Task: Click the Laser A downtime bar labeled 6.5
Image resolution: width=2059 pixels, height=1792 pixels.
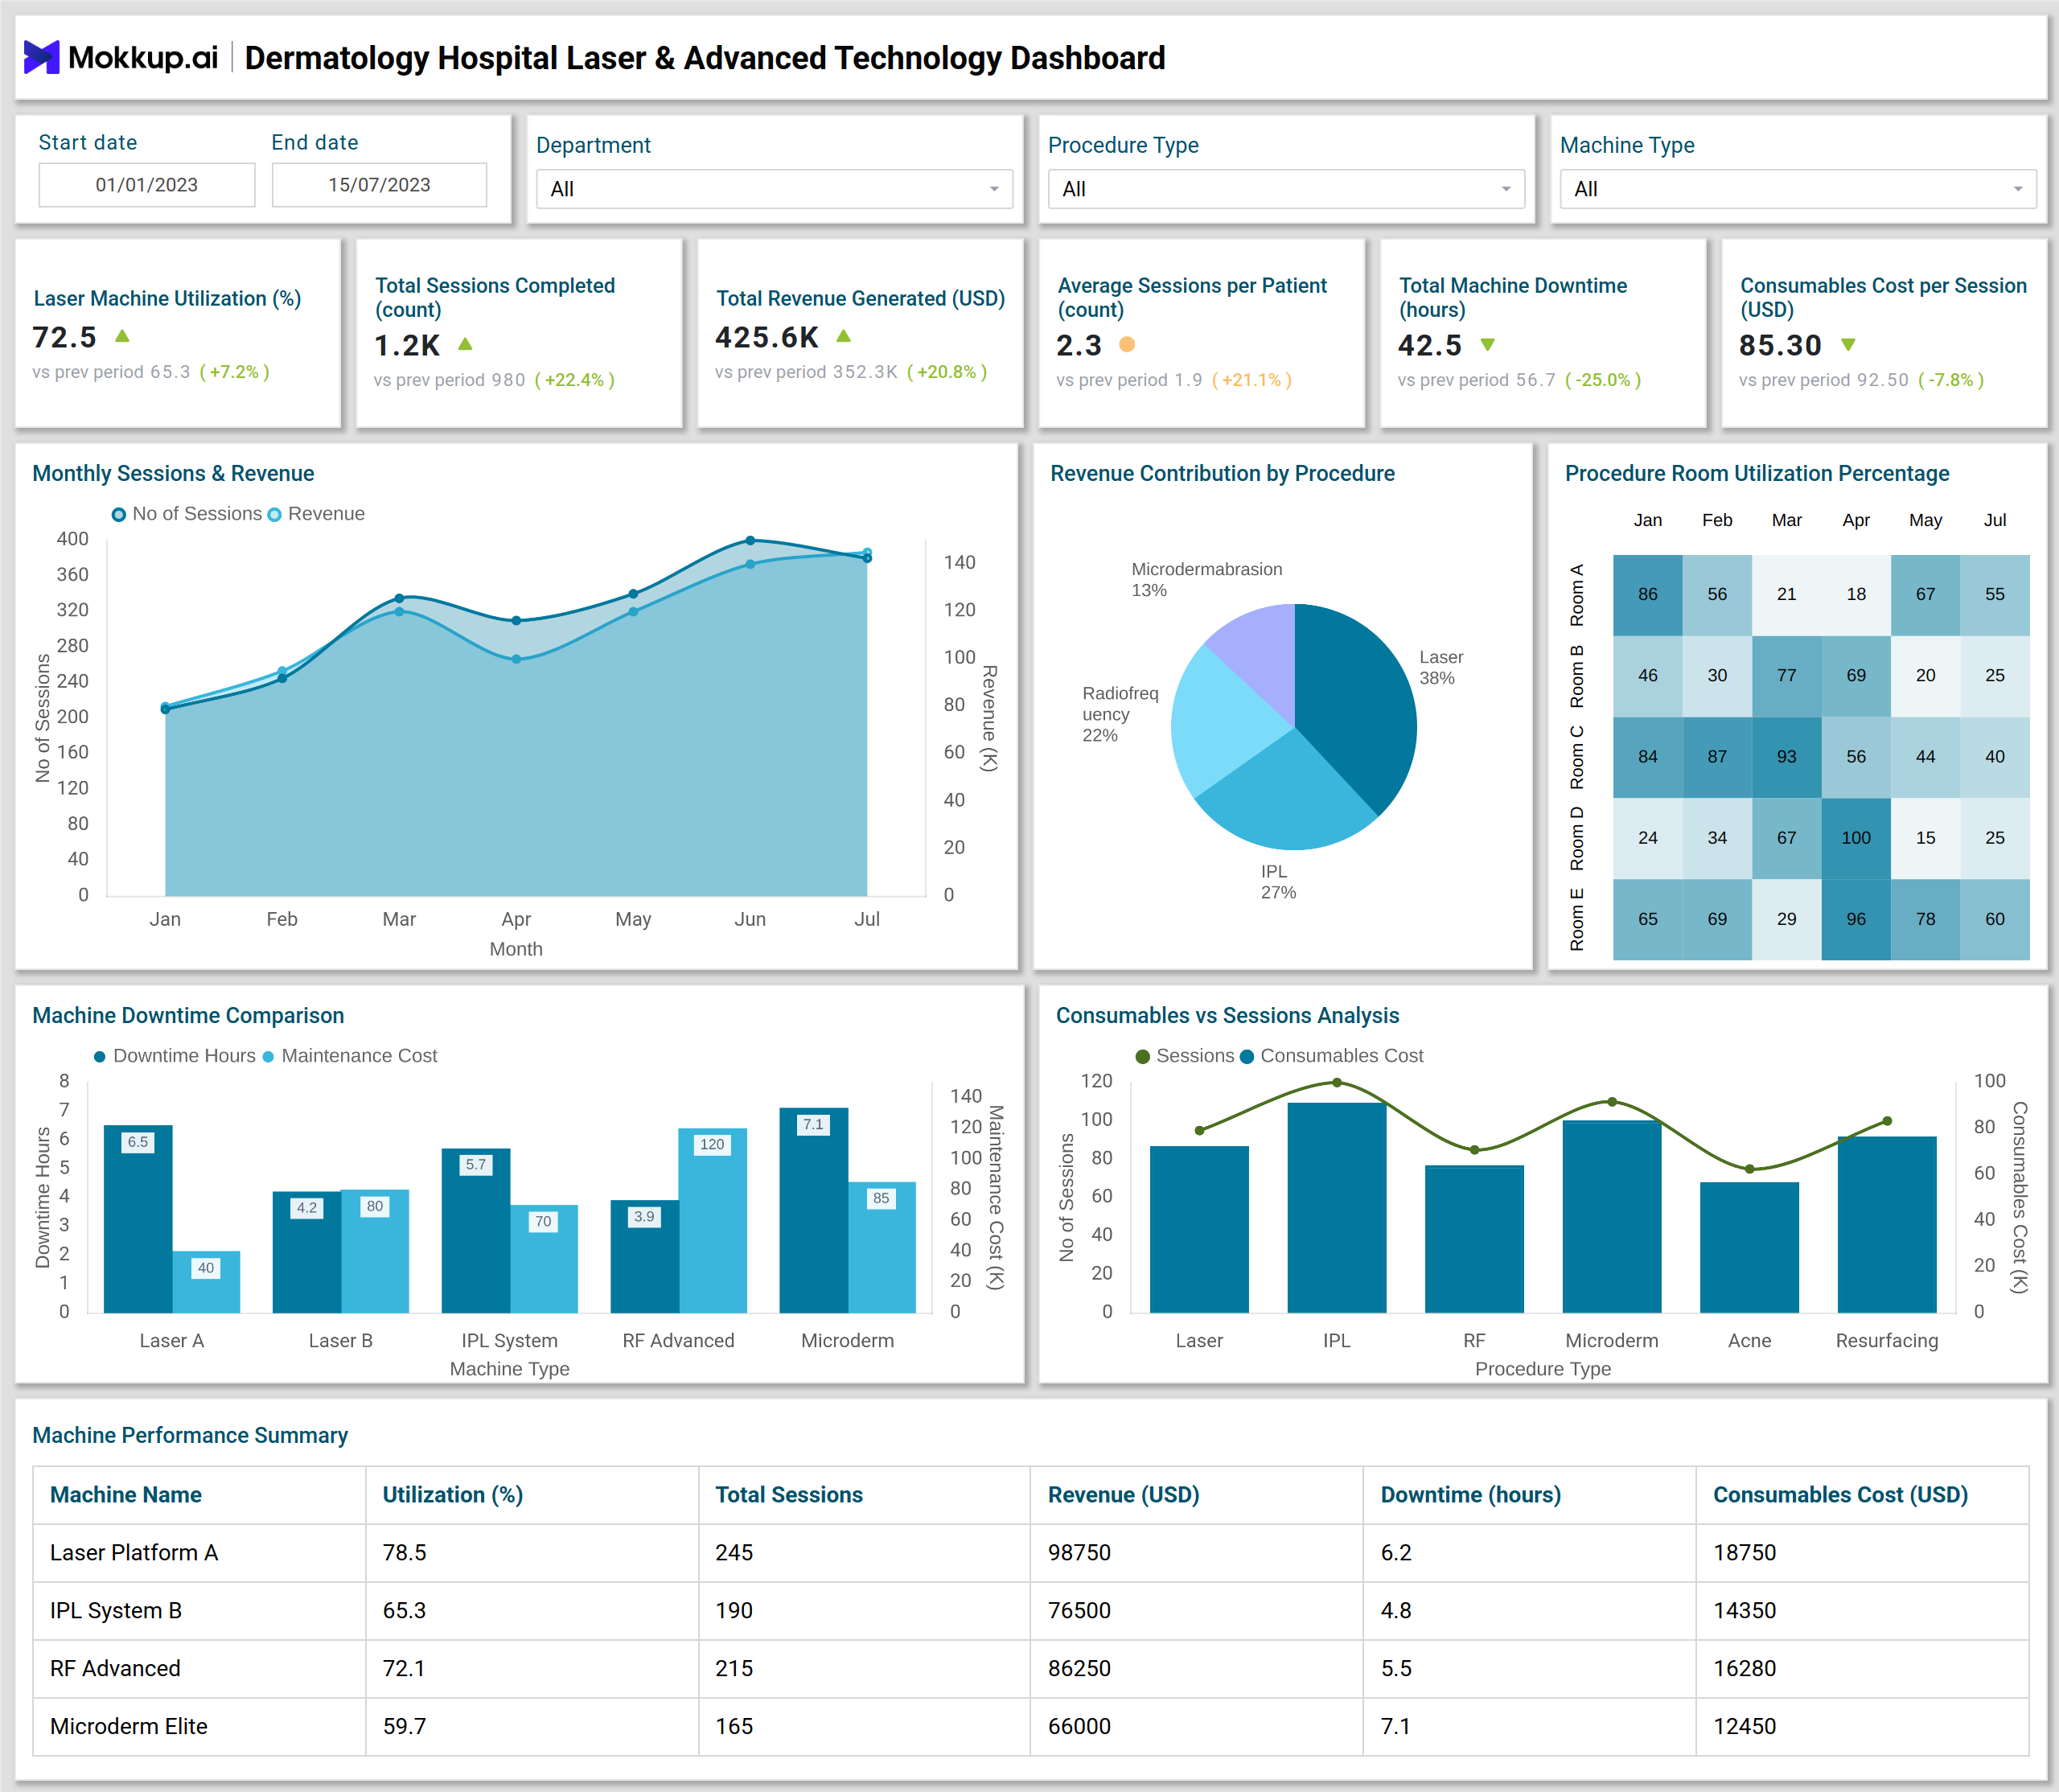Action: pyautogui.click(x=138, y=1219)
